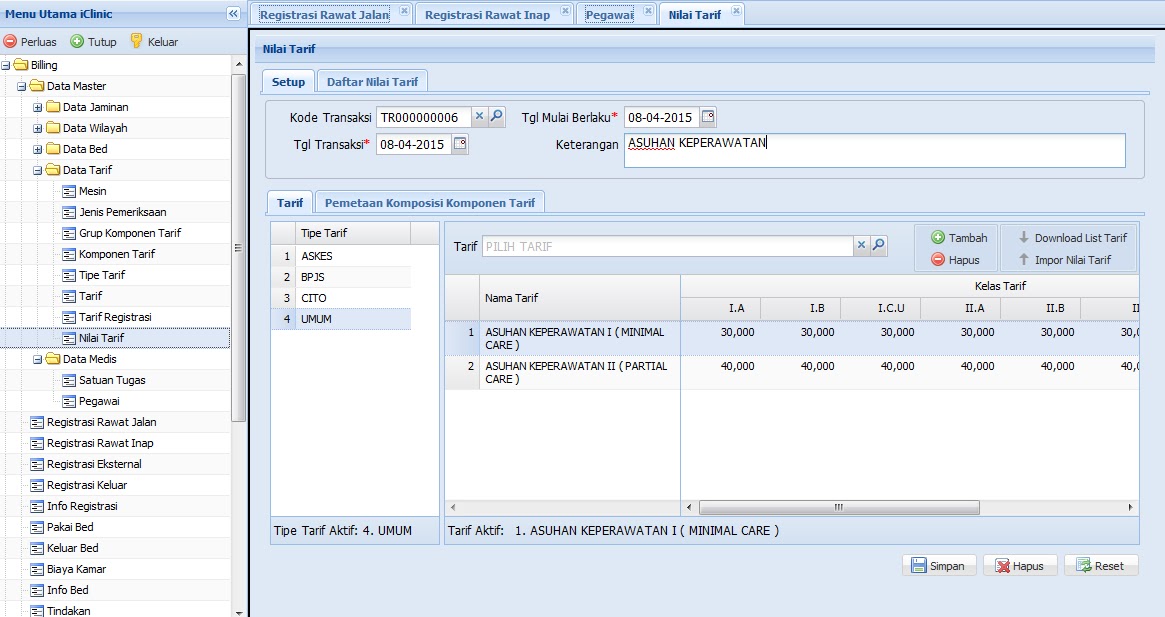The width and height of the screenshot is (1165, 617).
Task: Click the Pilih Tarif input field
Action: click(x=667, y=246)
